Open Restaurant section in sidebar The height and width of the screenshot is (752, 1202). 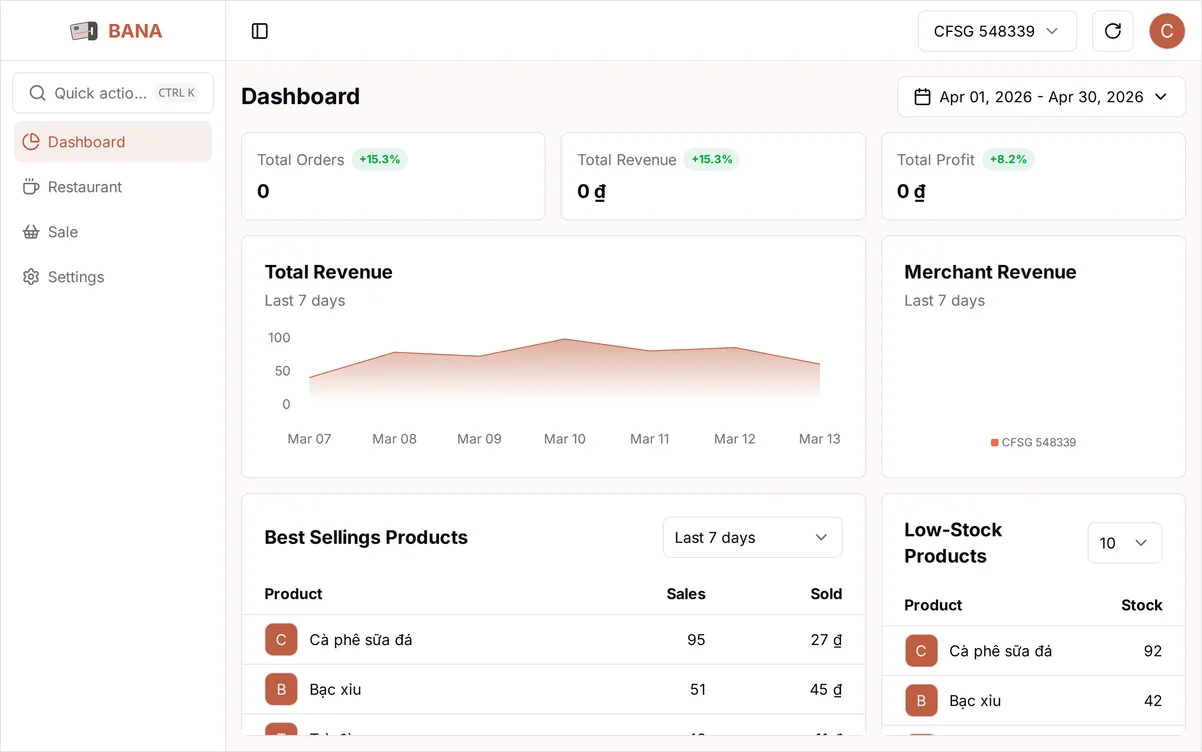[113, 187]
